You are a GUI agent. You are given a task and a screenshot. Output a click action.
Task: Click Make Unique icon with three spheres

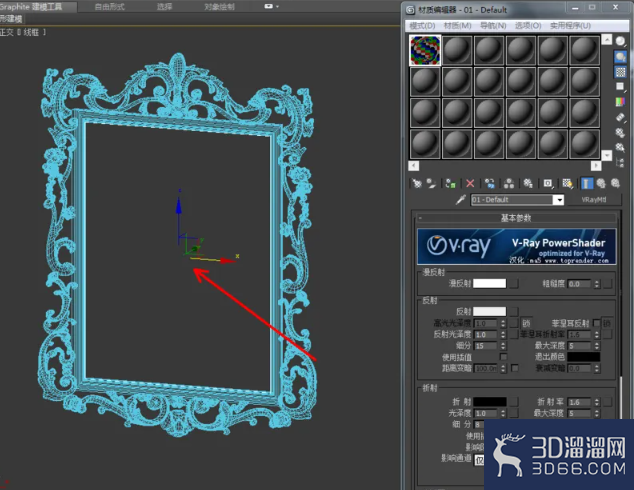[x=509, y=184]
